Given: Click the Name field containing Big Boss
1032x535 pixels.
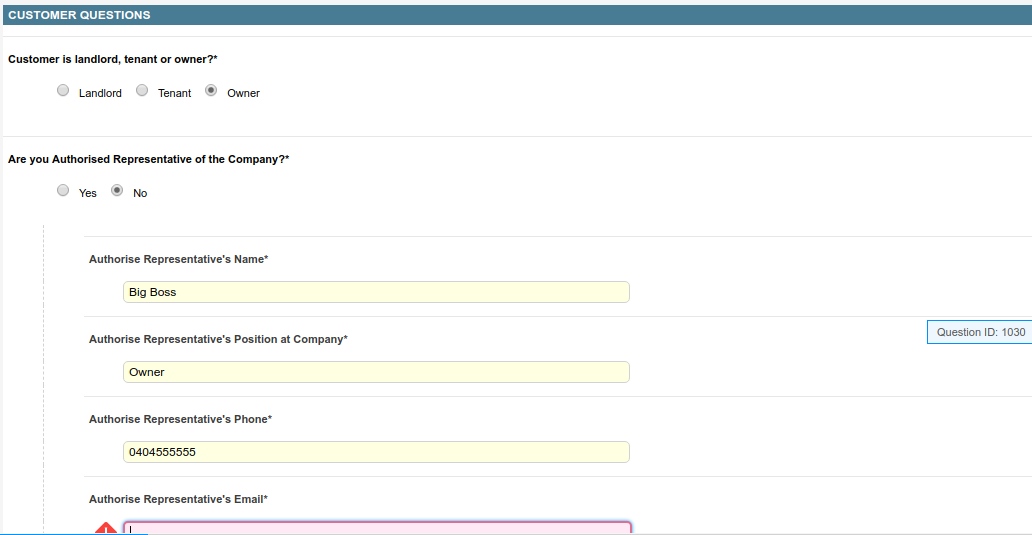Looking at the screenshot, I should point(376,292).
